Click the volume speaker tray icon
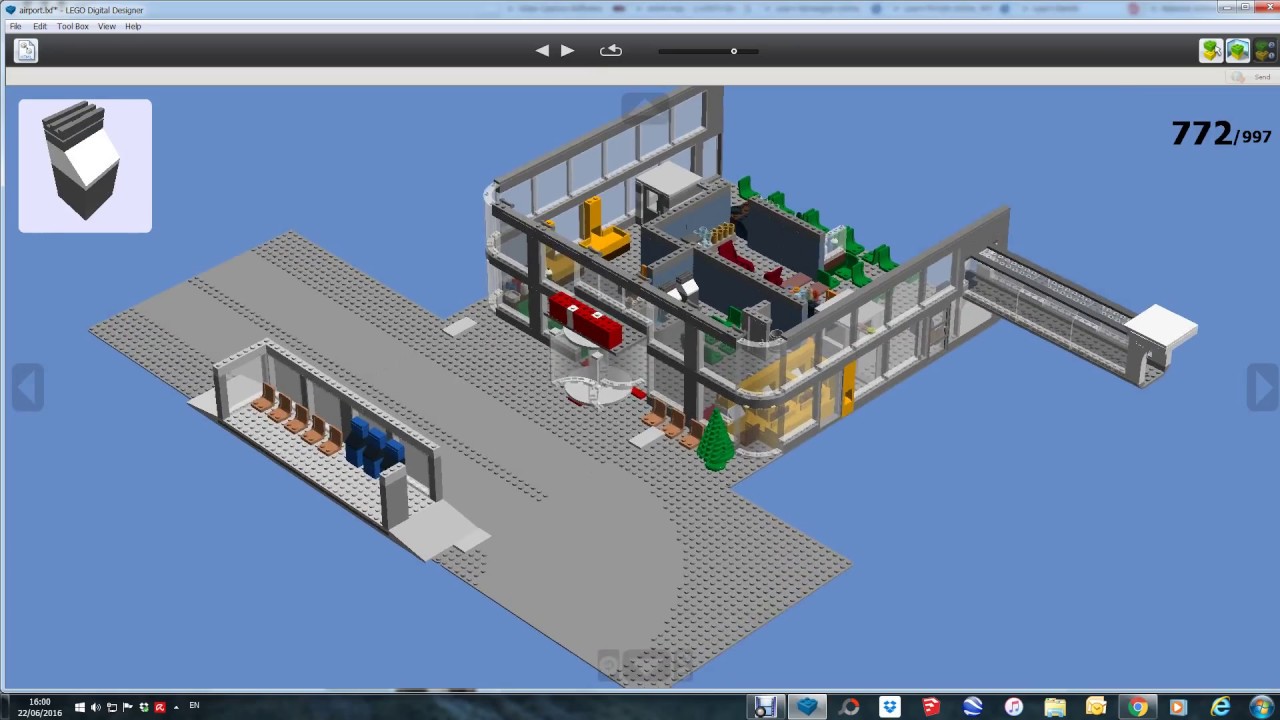Screen dimensions: 1280x720 point(96,707)
